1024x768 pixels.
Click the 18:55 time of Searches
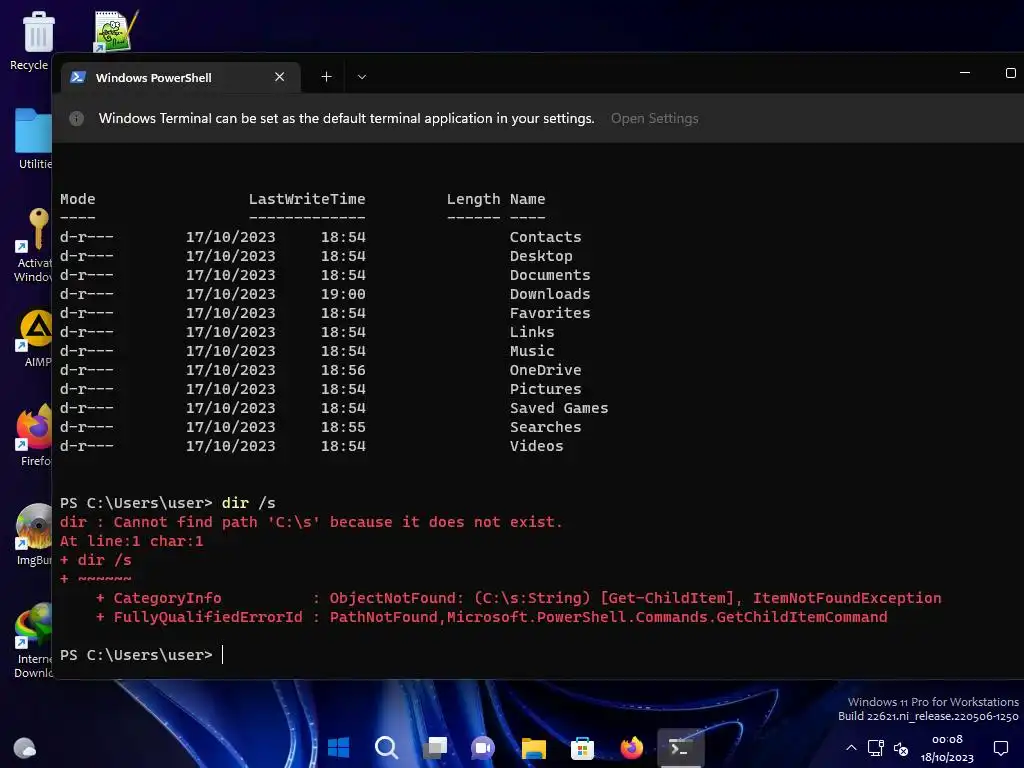click(x=343, y=426)
